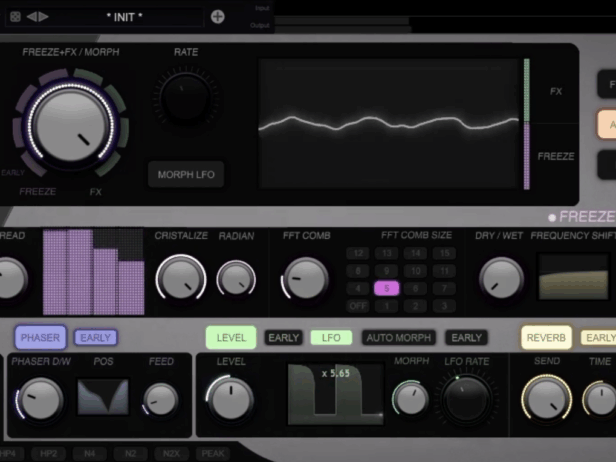Click the FREEZE indicator dot
Screen dimensions: 616x462
tap(552, 217)
